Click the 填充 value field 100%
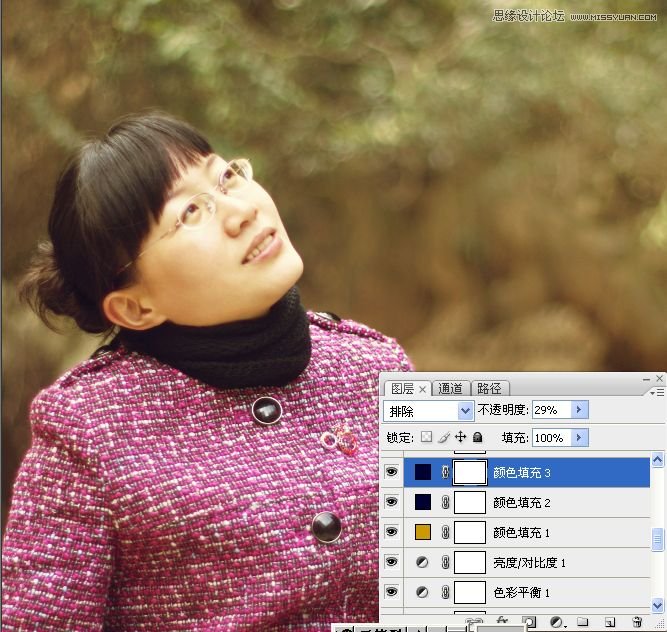This screenshot has width=667, height=632. [x=551, y=438]
